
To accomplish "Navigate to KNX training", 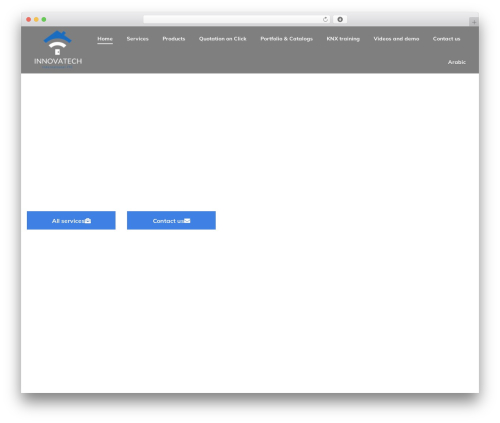I will [343, 39].
